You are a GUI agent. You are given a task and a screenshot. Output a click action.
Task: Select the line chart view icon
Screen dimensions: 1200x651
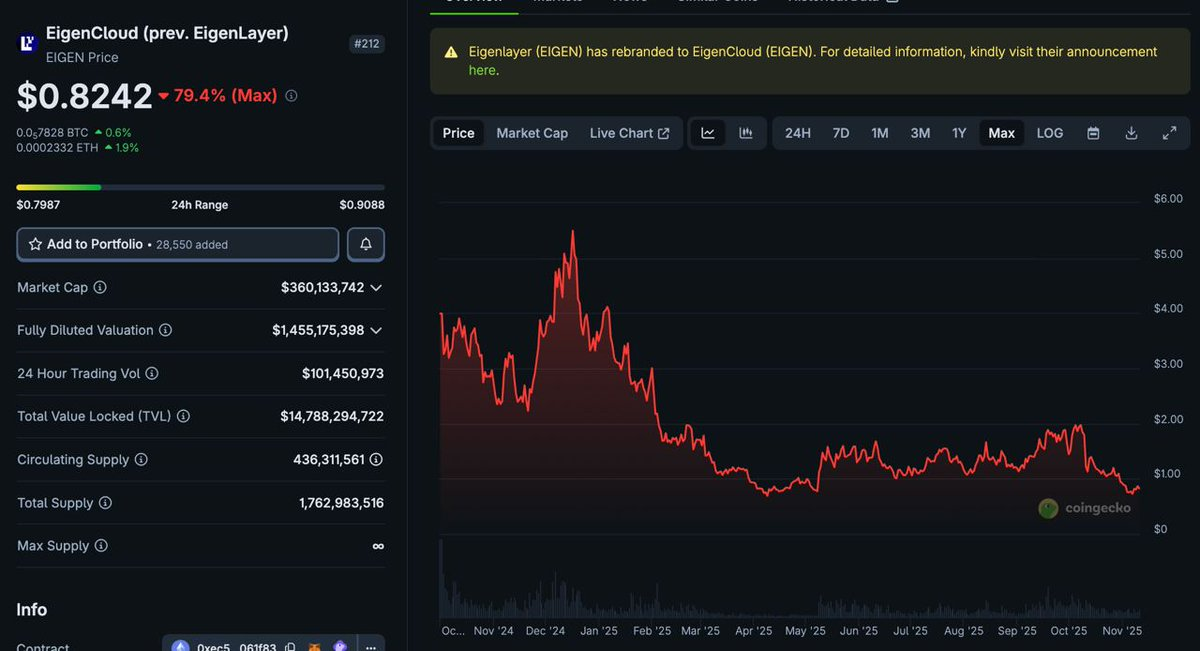pyautogui.click(x=708, y=133)
